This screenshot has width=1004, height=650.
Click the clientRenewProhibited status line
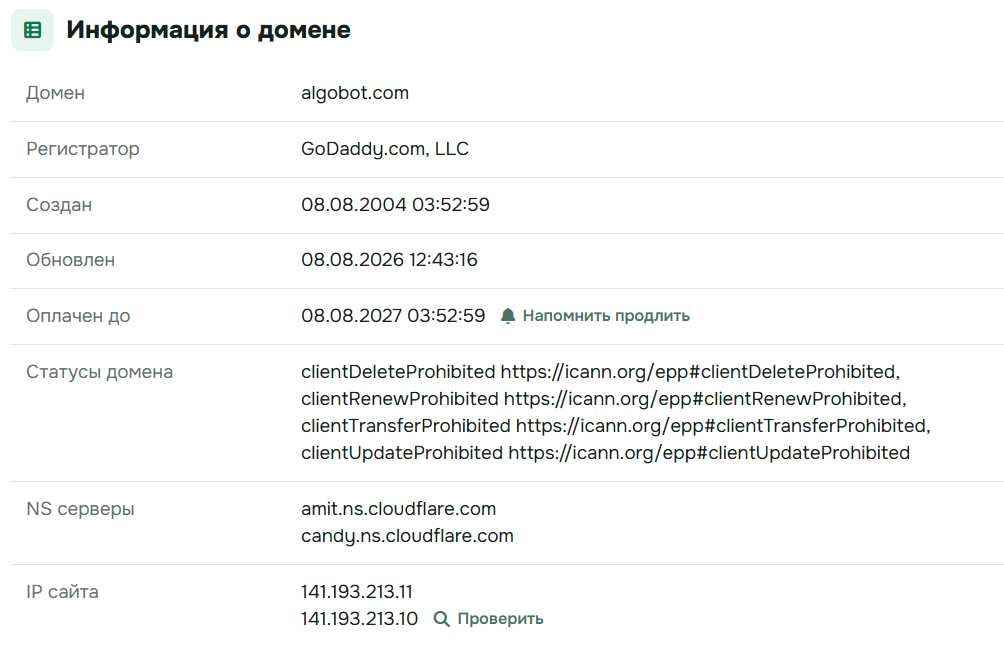[x=604, y=398]
